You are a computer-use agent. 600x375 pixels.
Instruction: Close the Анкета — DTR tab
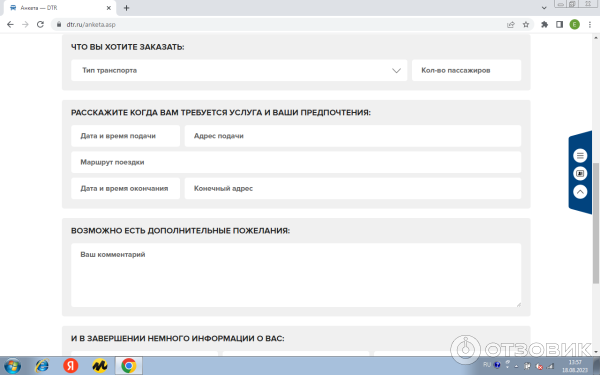(x=109, y=8)
